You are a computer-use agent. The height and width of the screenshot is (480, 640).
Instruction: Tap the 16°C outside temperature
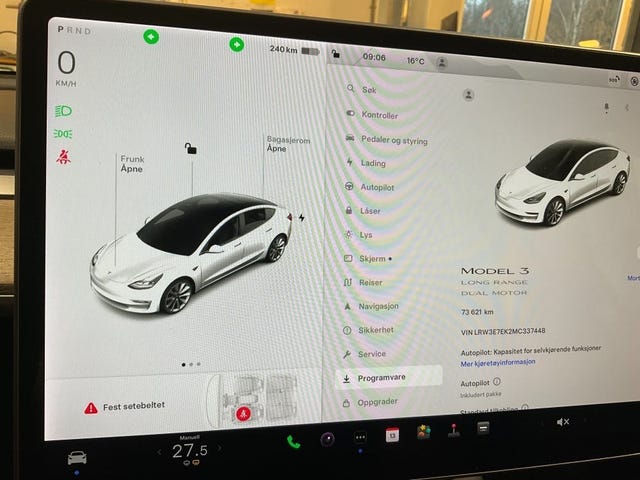coord(415,61)
